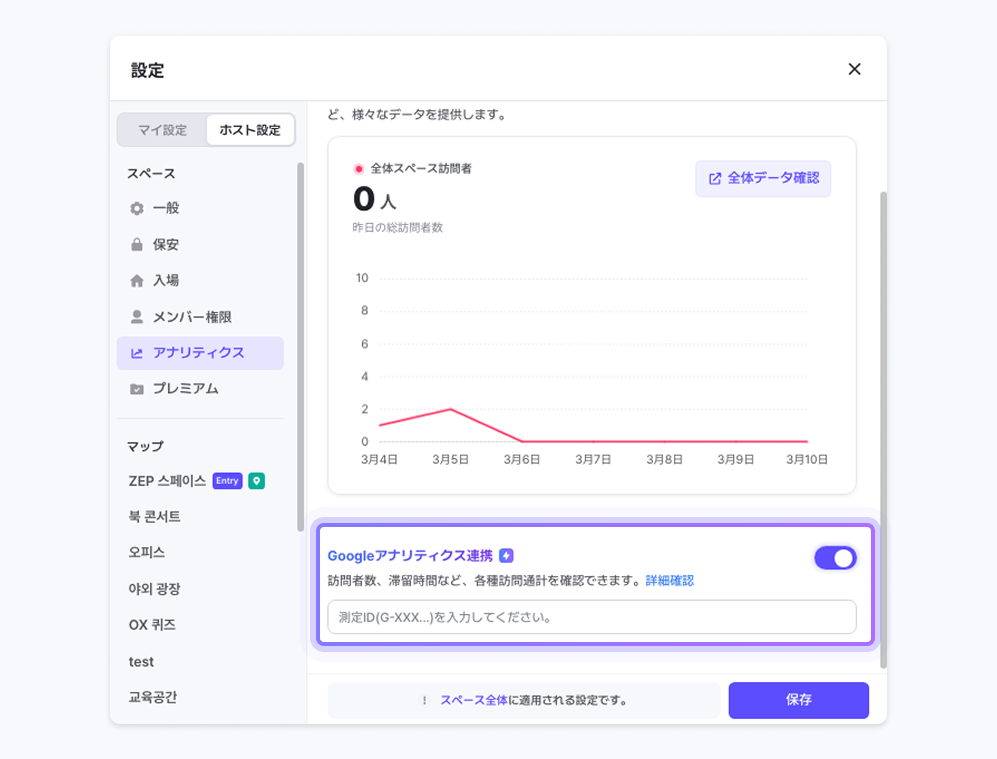Select the アナリティクス menu item

[x=200, y=353]
